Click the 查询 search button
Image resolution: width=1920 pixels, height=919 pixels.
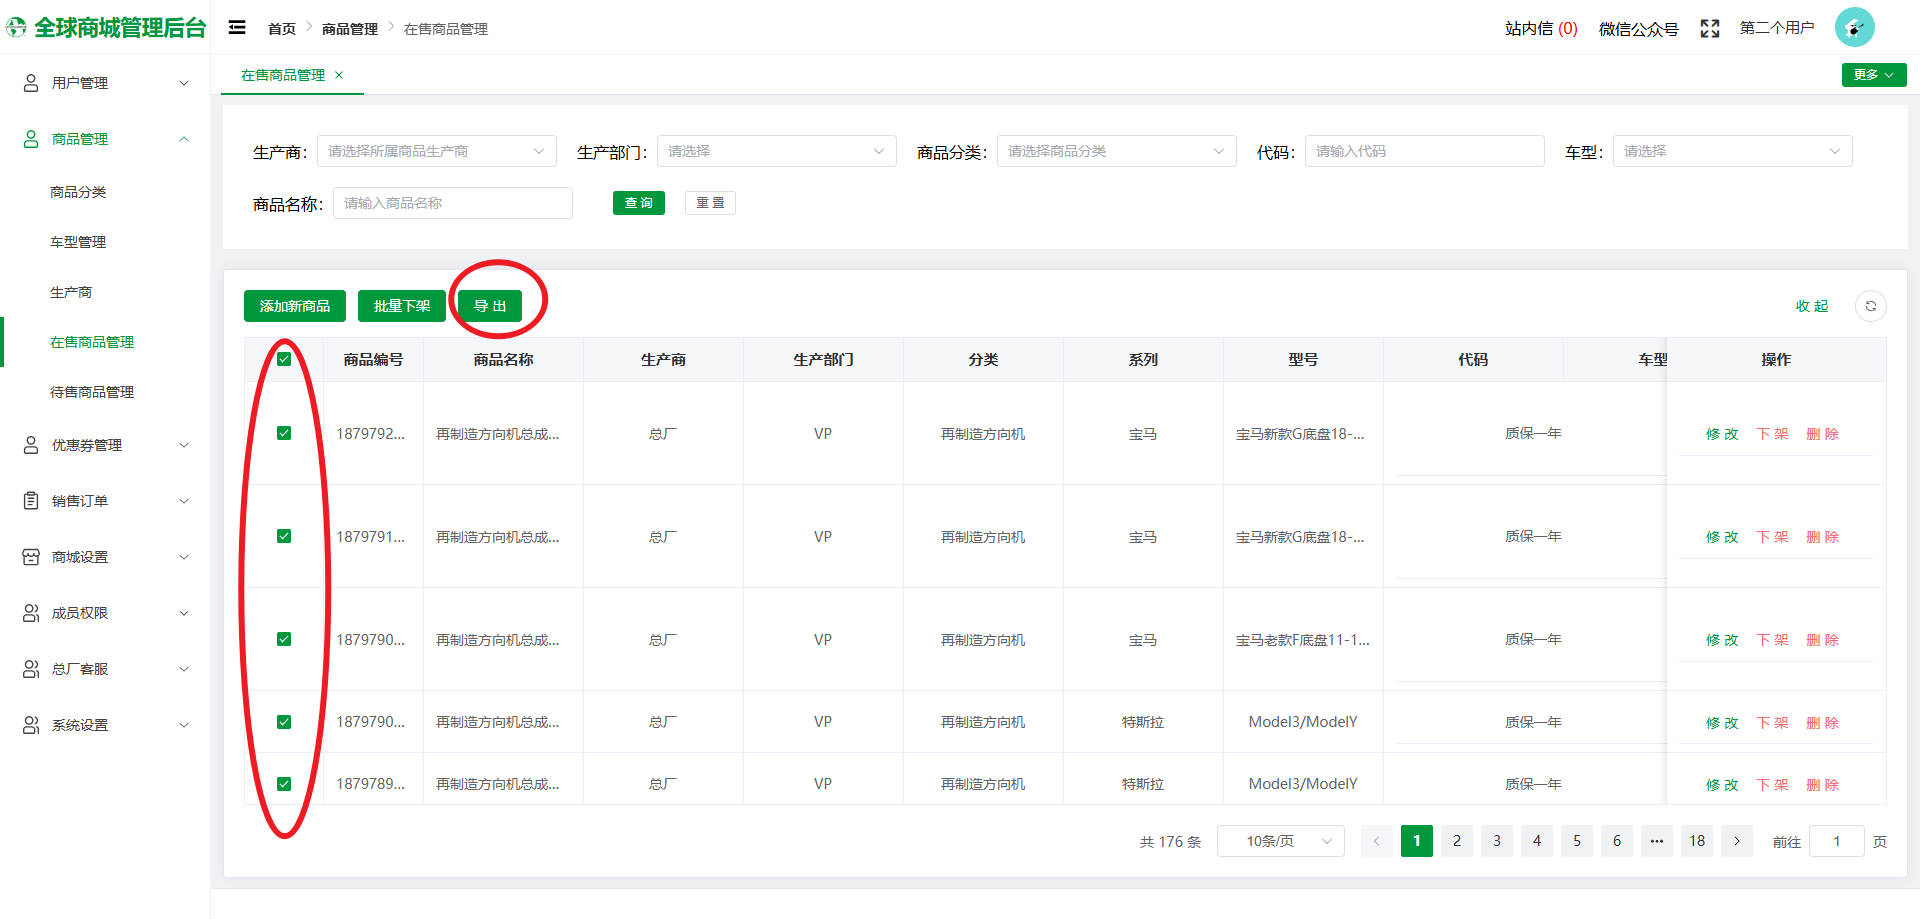tap(638, 203)
